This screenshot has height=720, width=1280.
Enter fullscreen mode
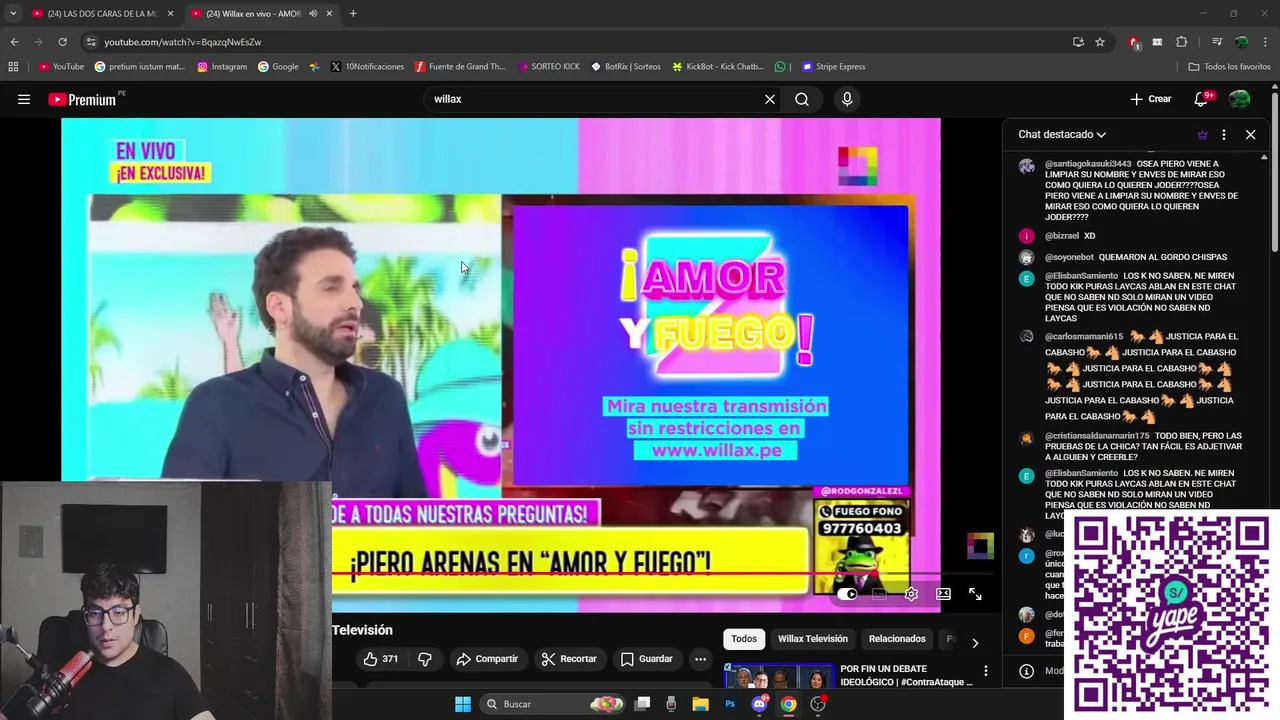975,594
